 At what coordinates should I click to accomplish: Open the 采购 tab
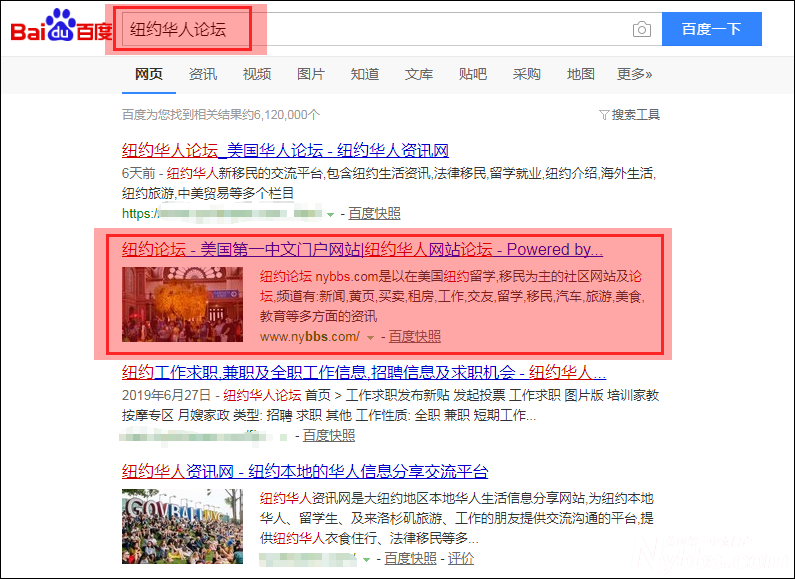pos(526,75)
